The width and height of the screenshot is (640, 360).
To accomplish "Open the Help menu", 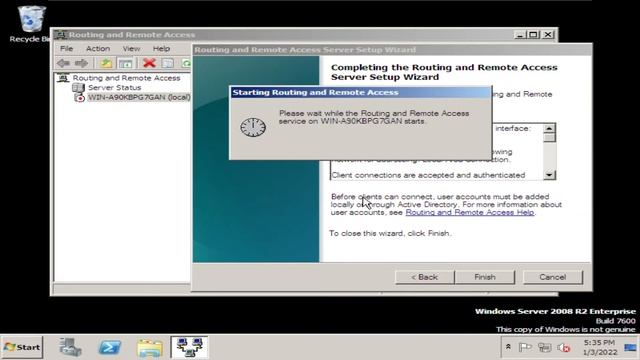I will pos(161,49).
